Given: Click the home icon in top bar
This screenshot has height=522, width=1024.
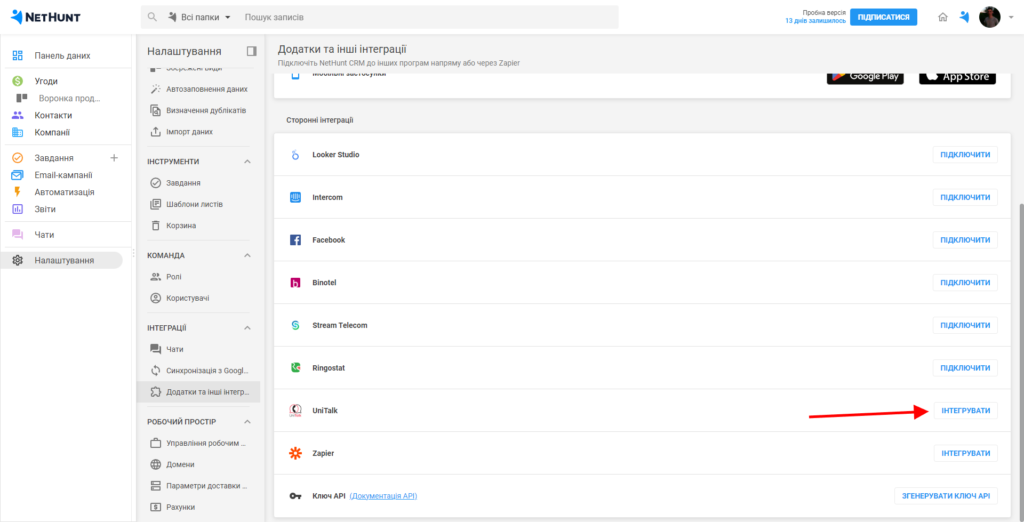Looking at the screenshot, I should (x=942, y=17).
